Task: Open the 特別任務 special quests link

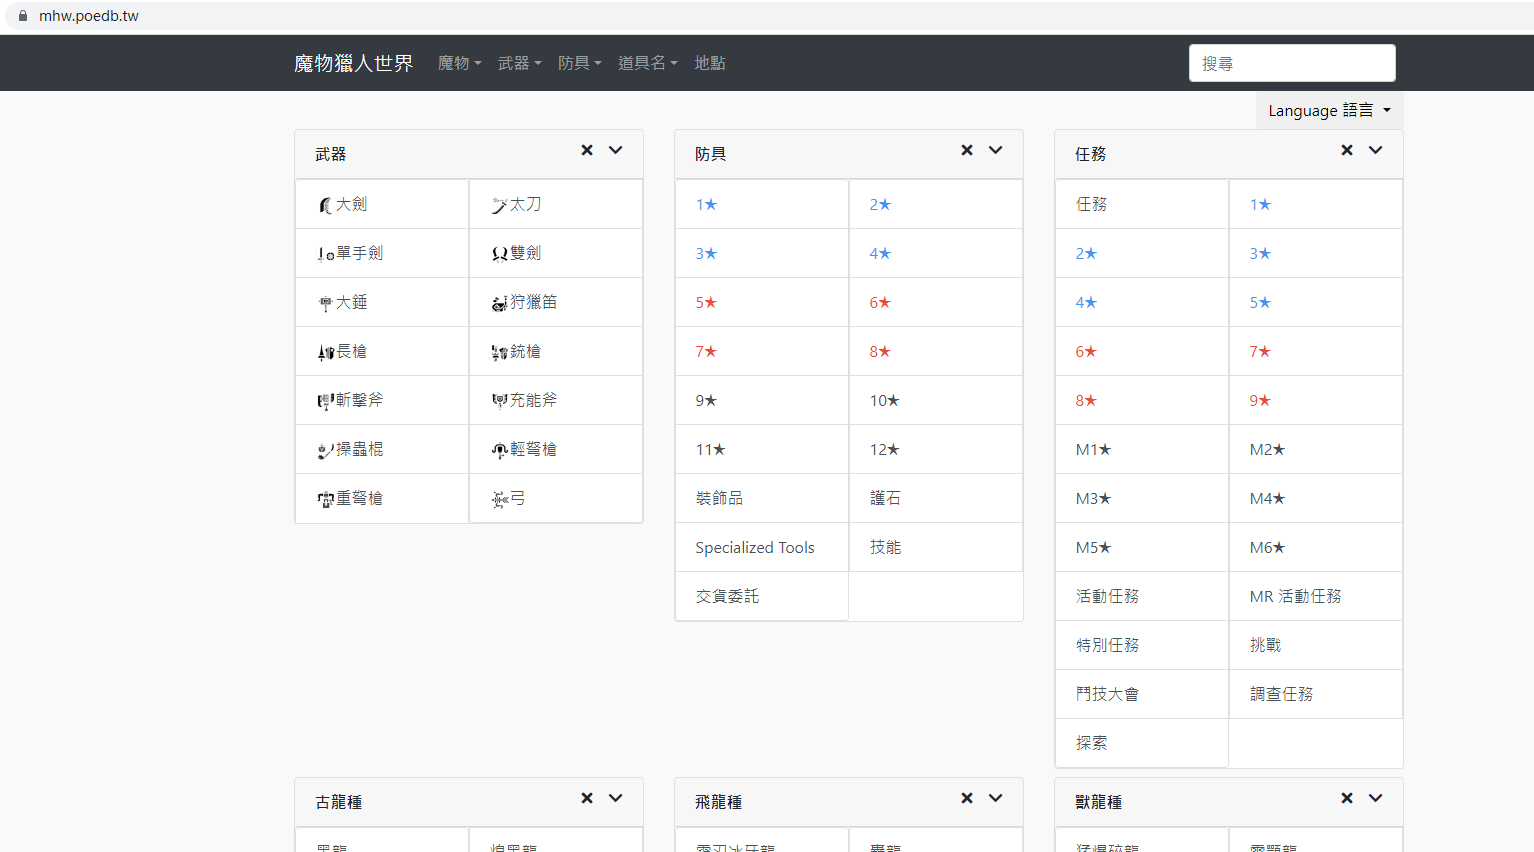Action: [1107, 645]
